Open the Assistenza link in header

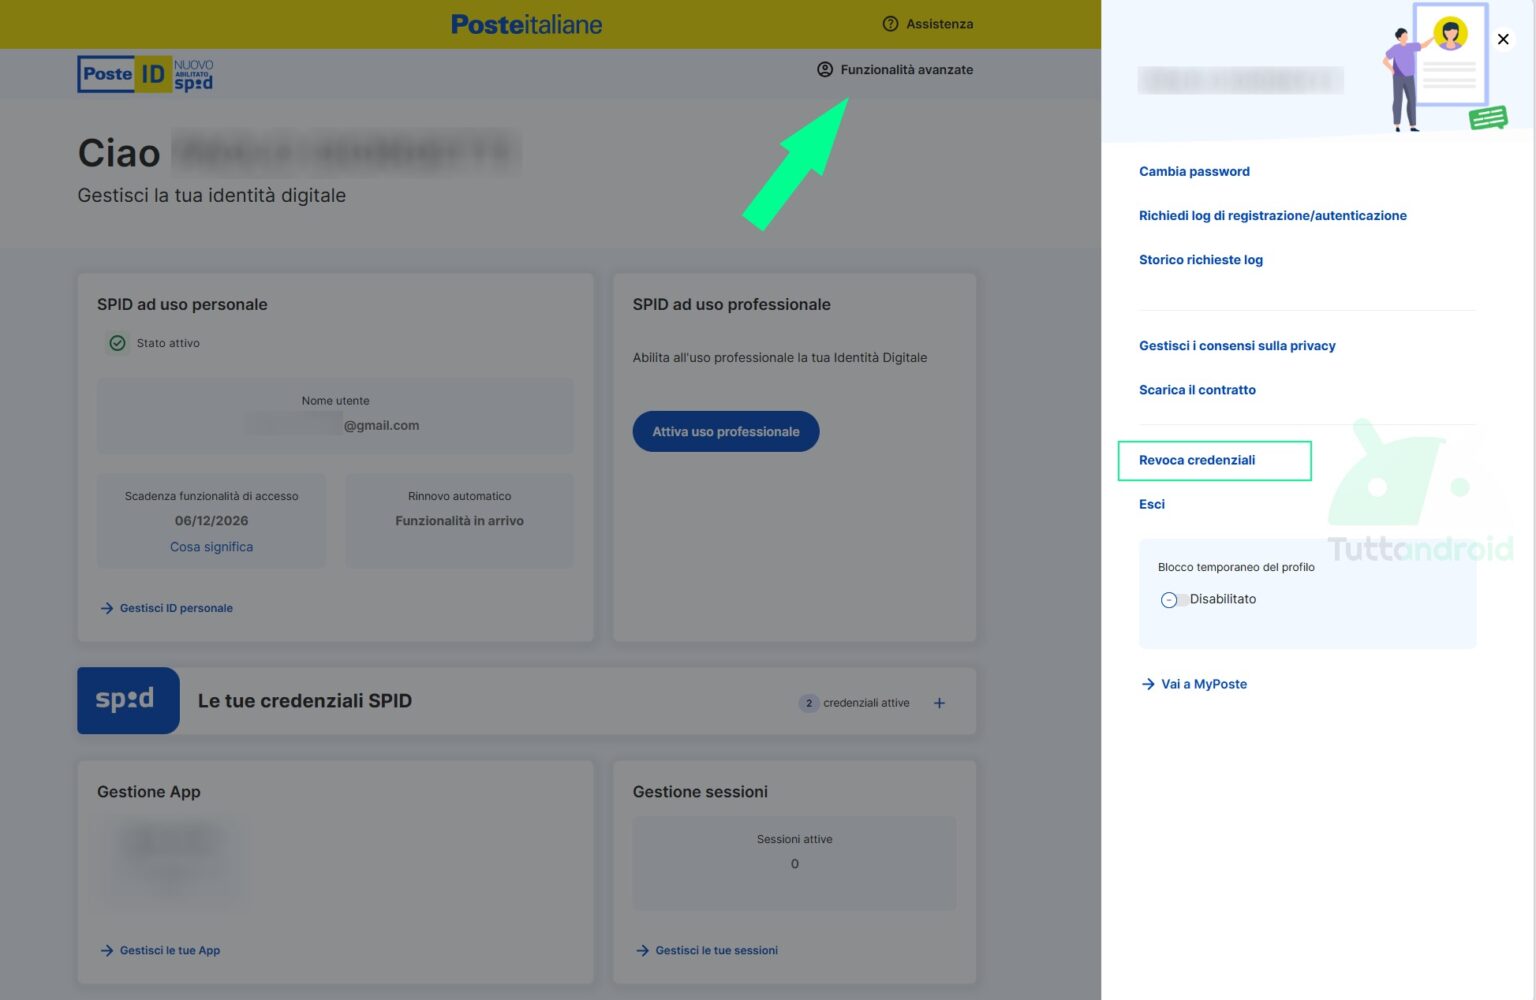[939, 24]
